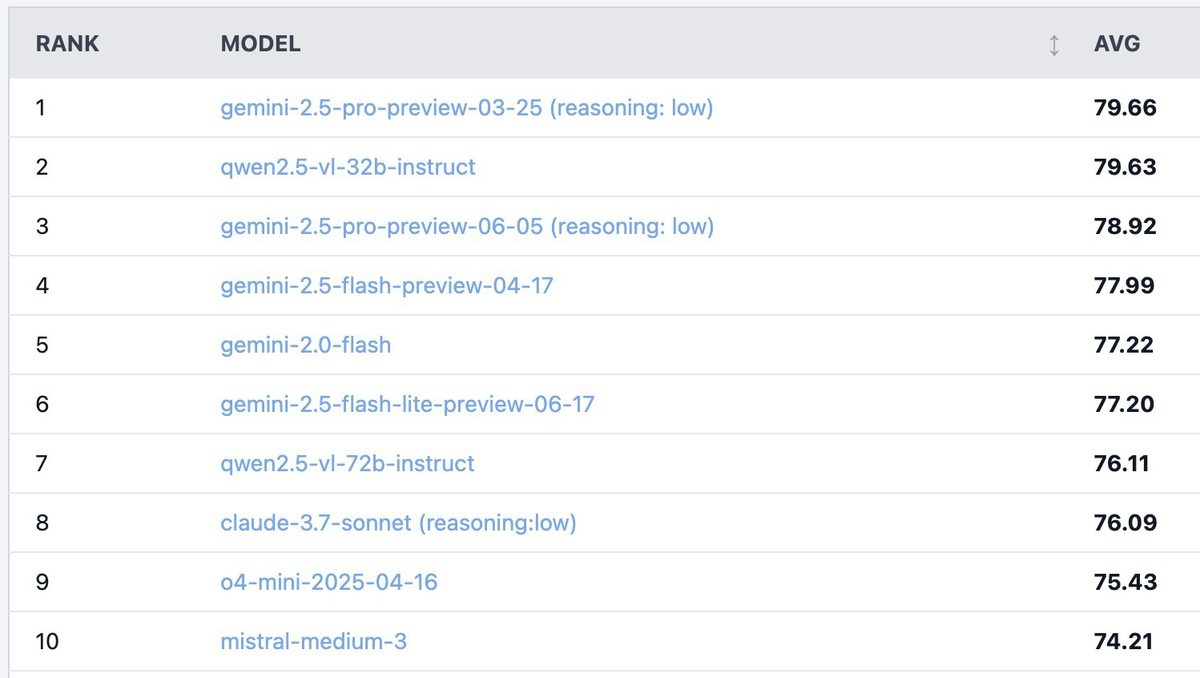Open gemini-2.5-pro-preview-06-05 model link
This screenshot has height=678, width=1200.
[x=466, y=226]
